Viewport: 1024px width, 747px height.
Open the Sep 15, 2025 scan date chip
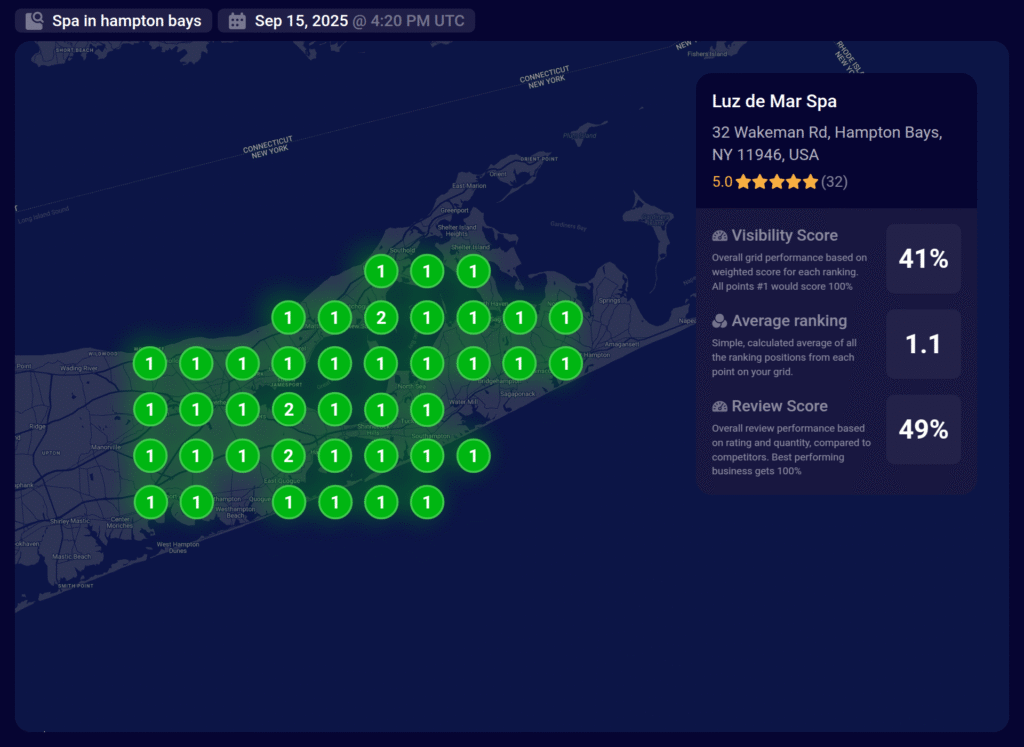(346, 21)
